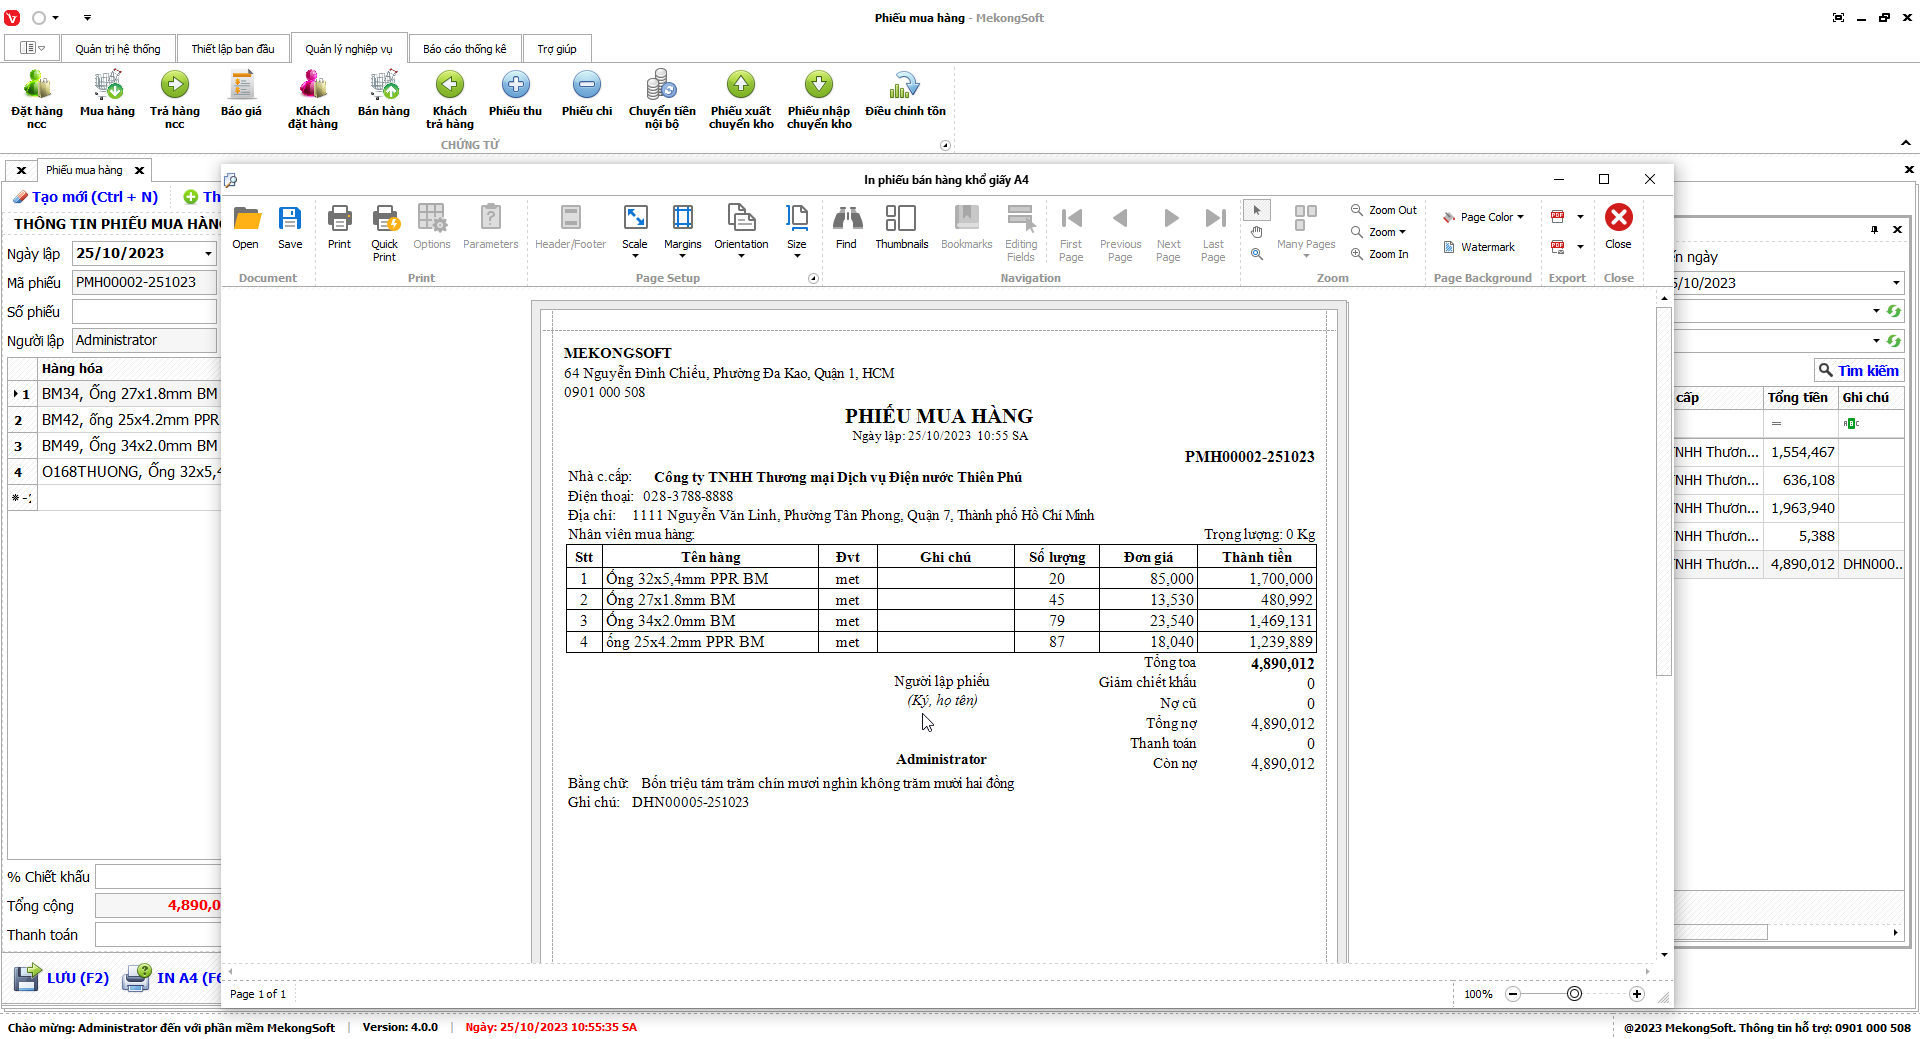
Task: Switch to Báo cáo thống kê tab
Action: [x=464, y=49]
